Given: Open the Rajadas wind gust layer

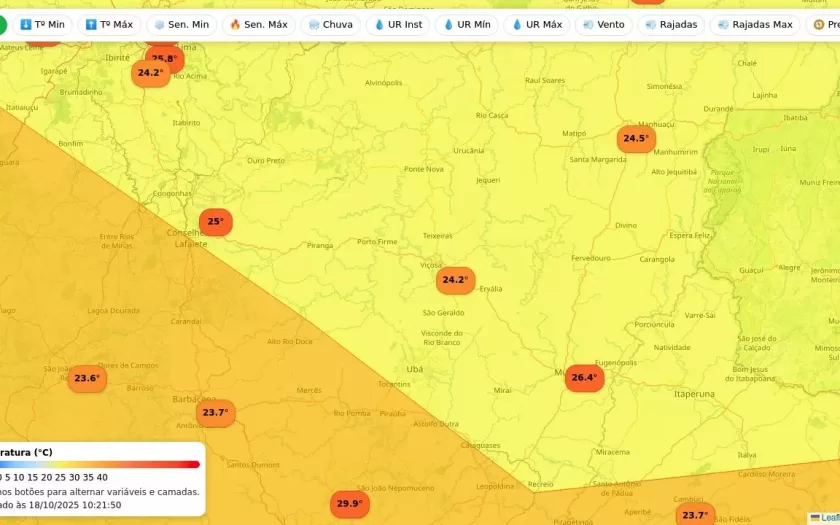Looking at the screenshot, I should coord(671,25).
